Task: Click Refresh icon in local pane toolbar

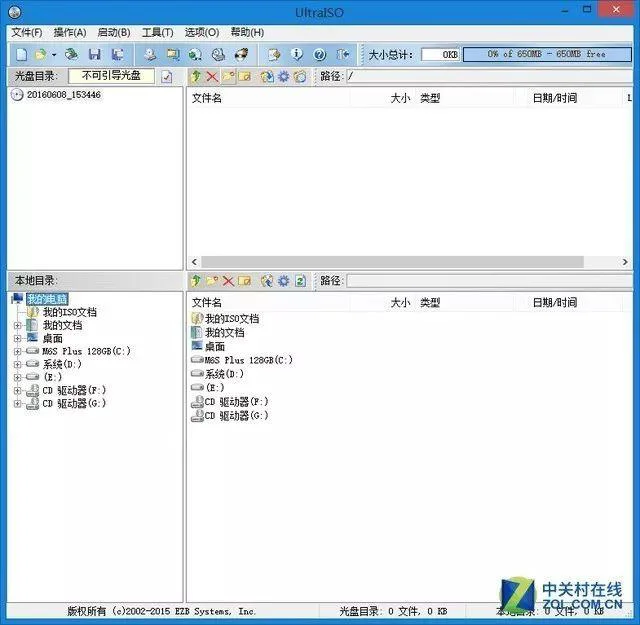Action: [x=300, y=281]
